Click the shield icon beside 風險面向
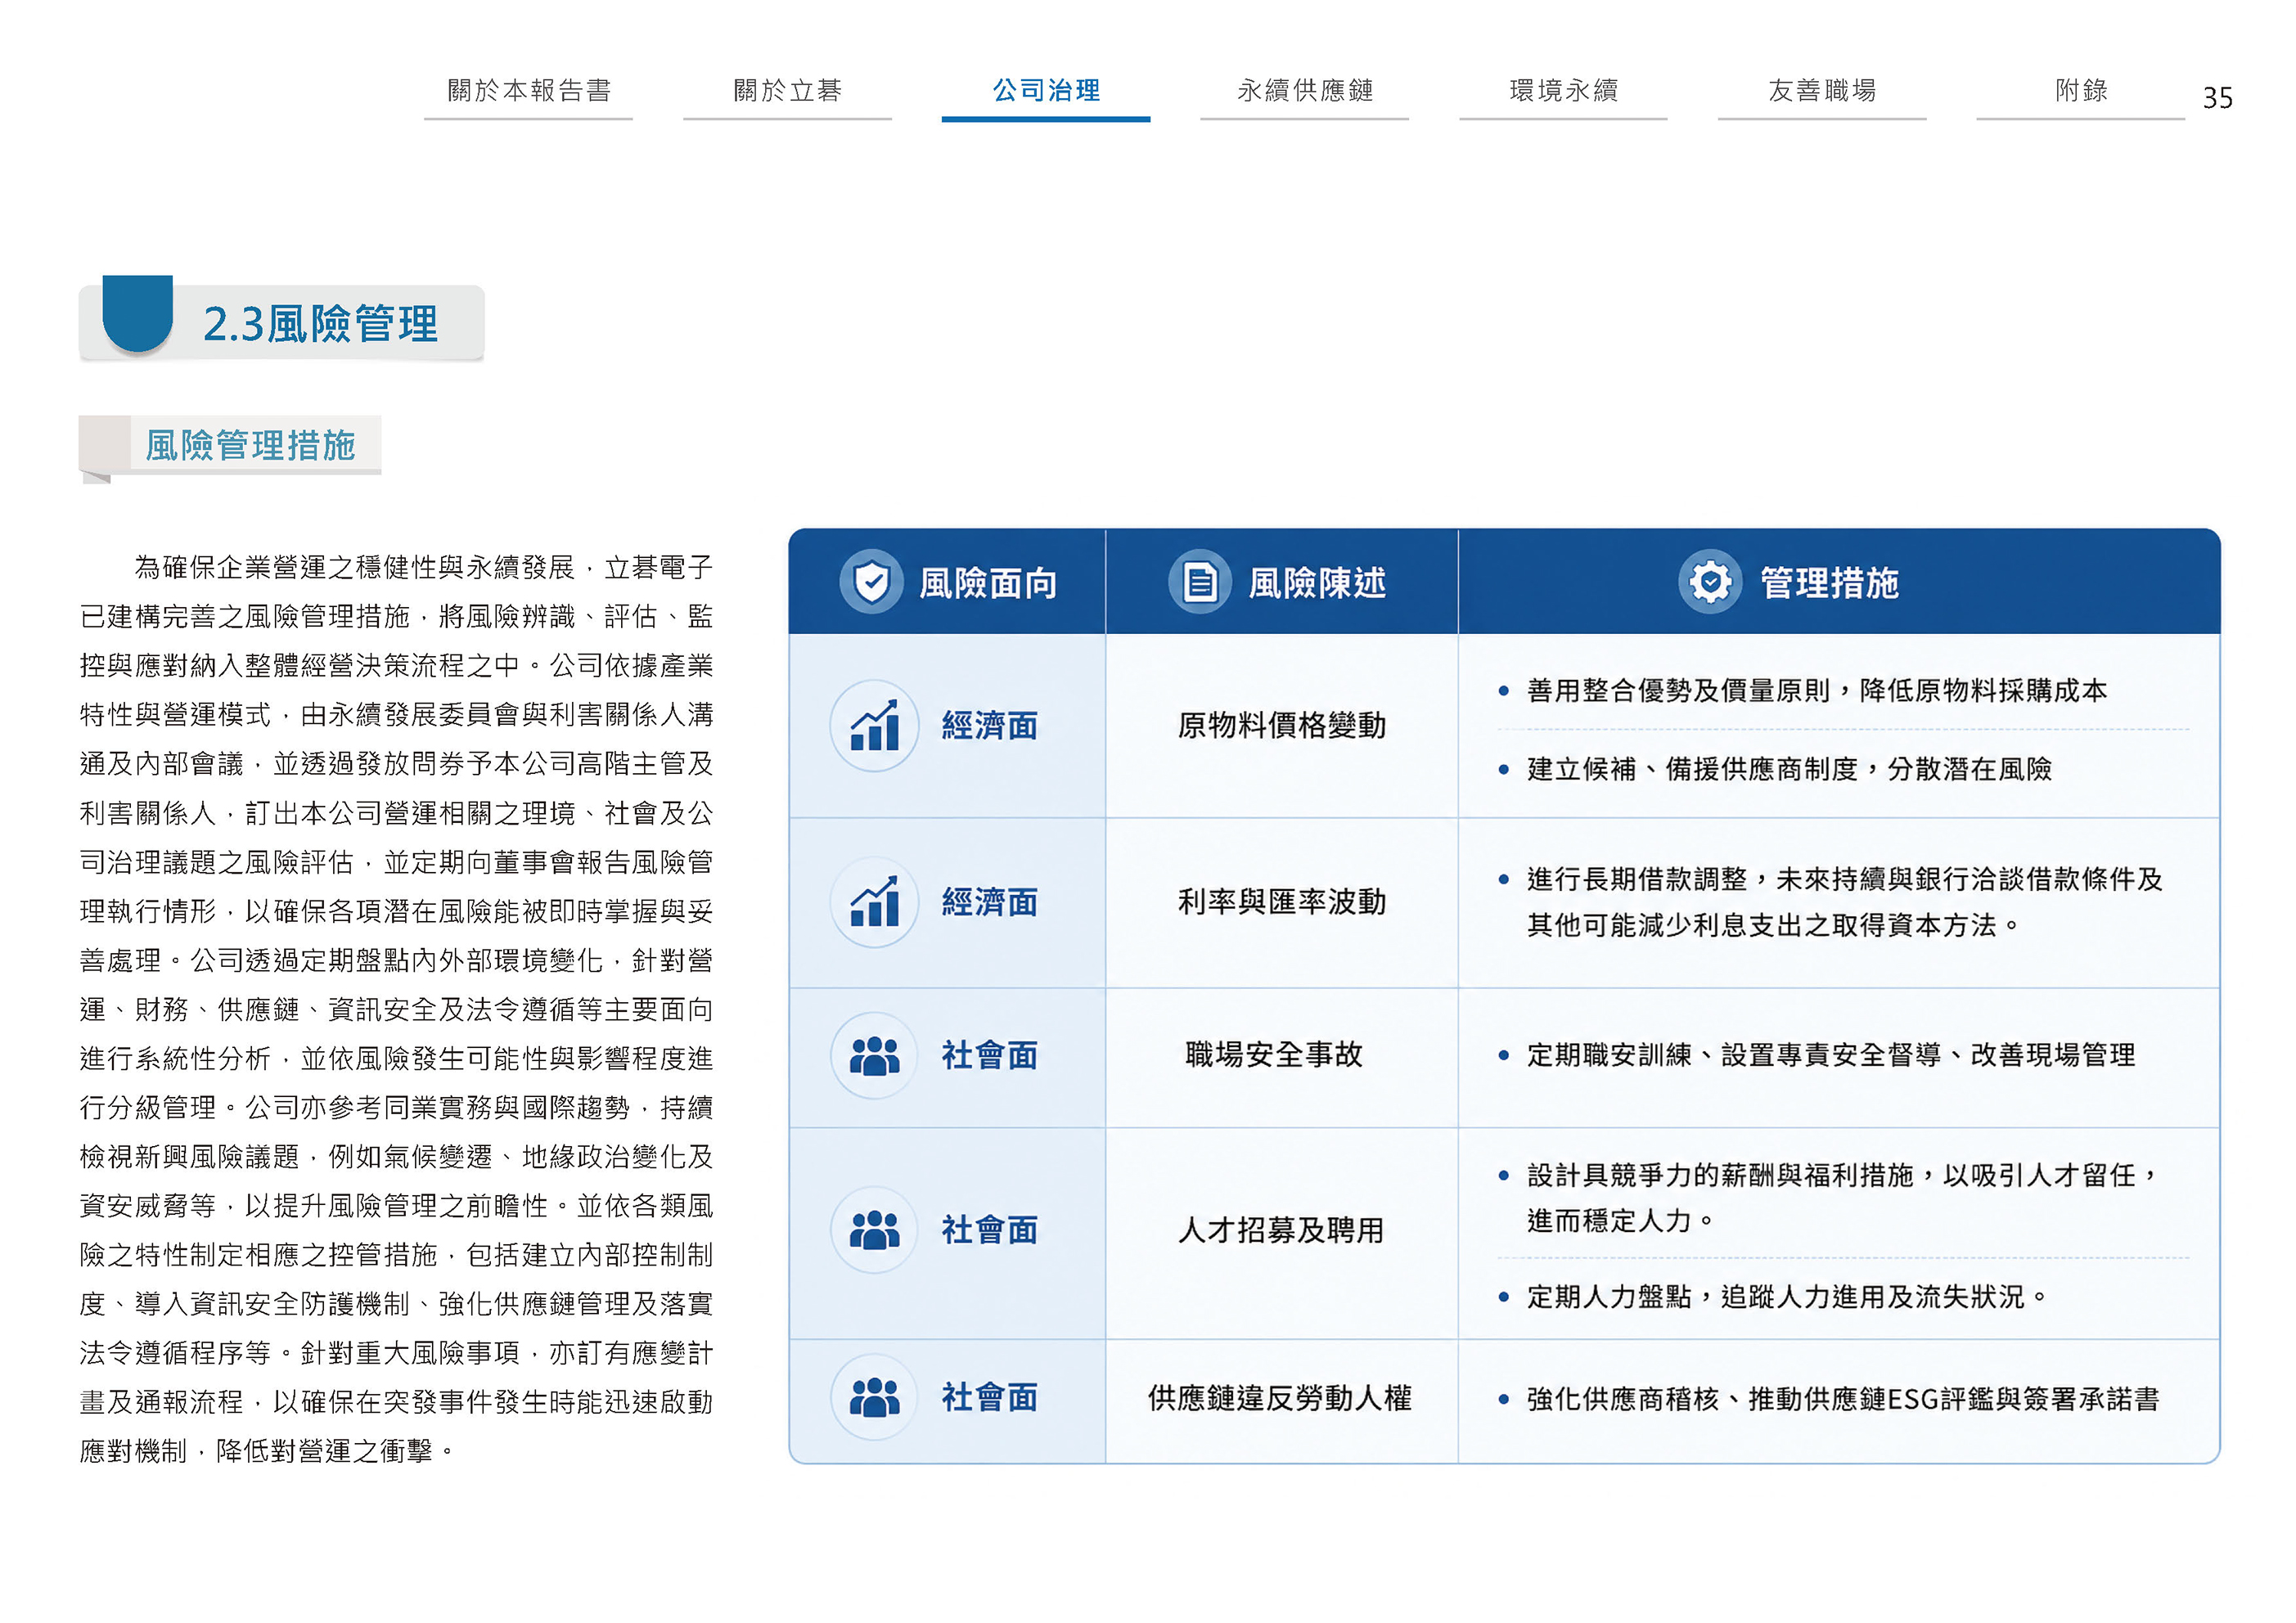 coord(871,581)
